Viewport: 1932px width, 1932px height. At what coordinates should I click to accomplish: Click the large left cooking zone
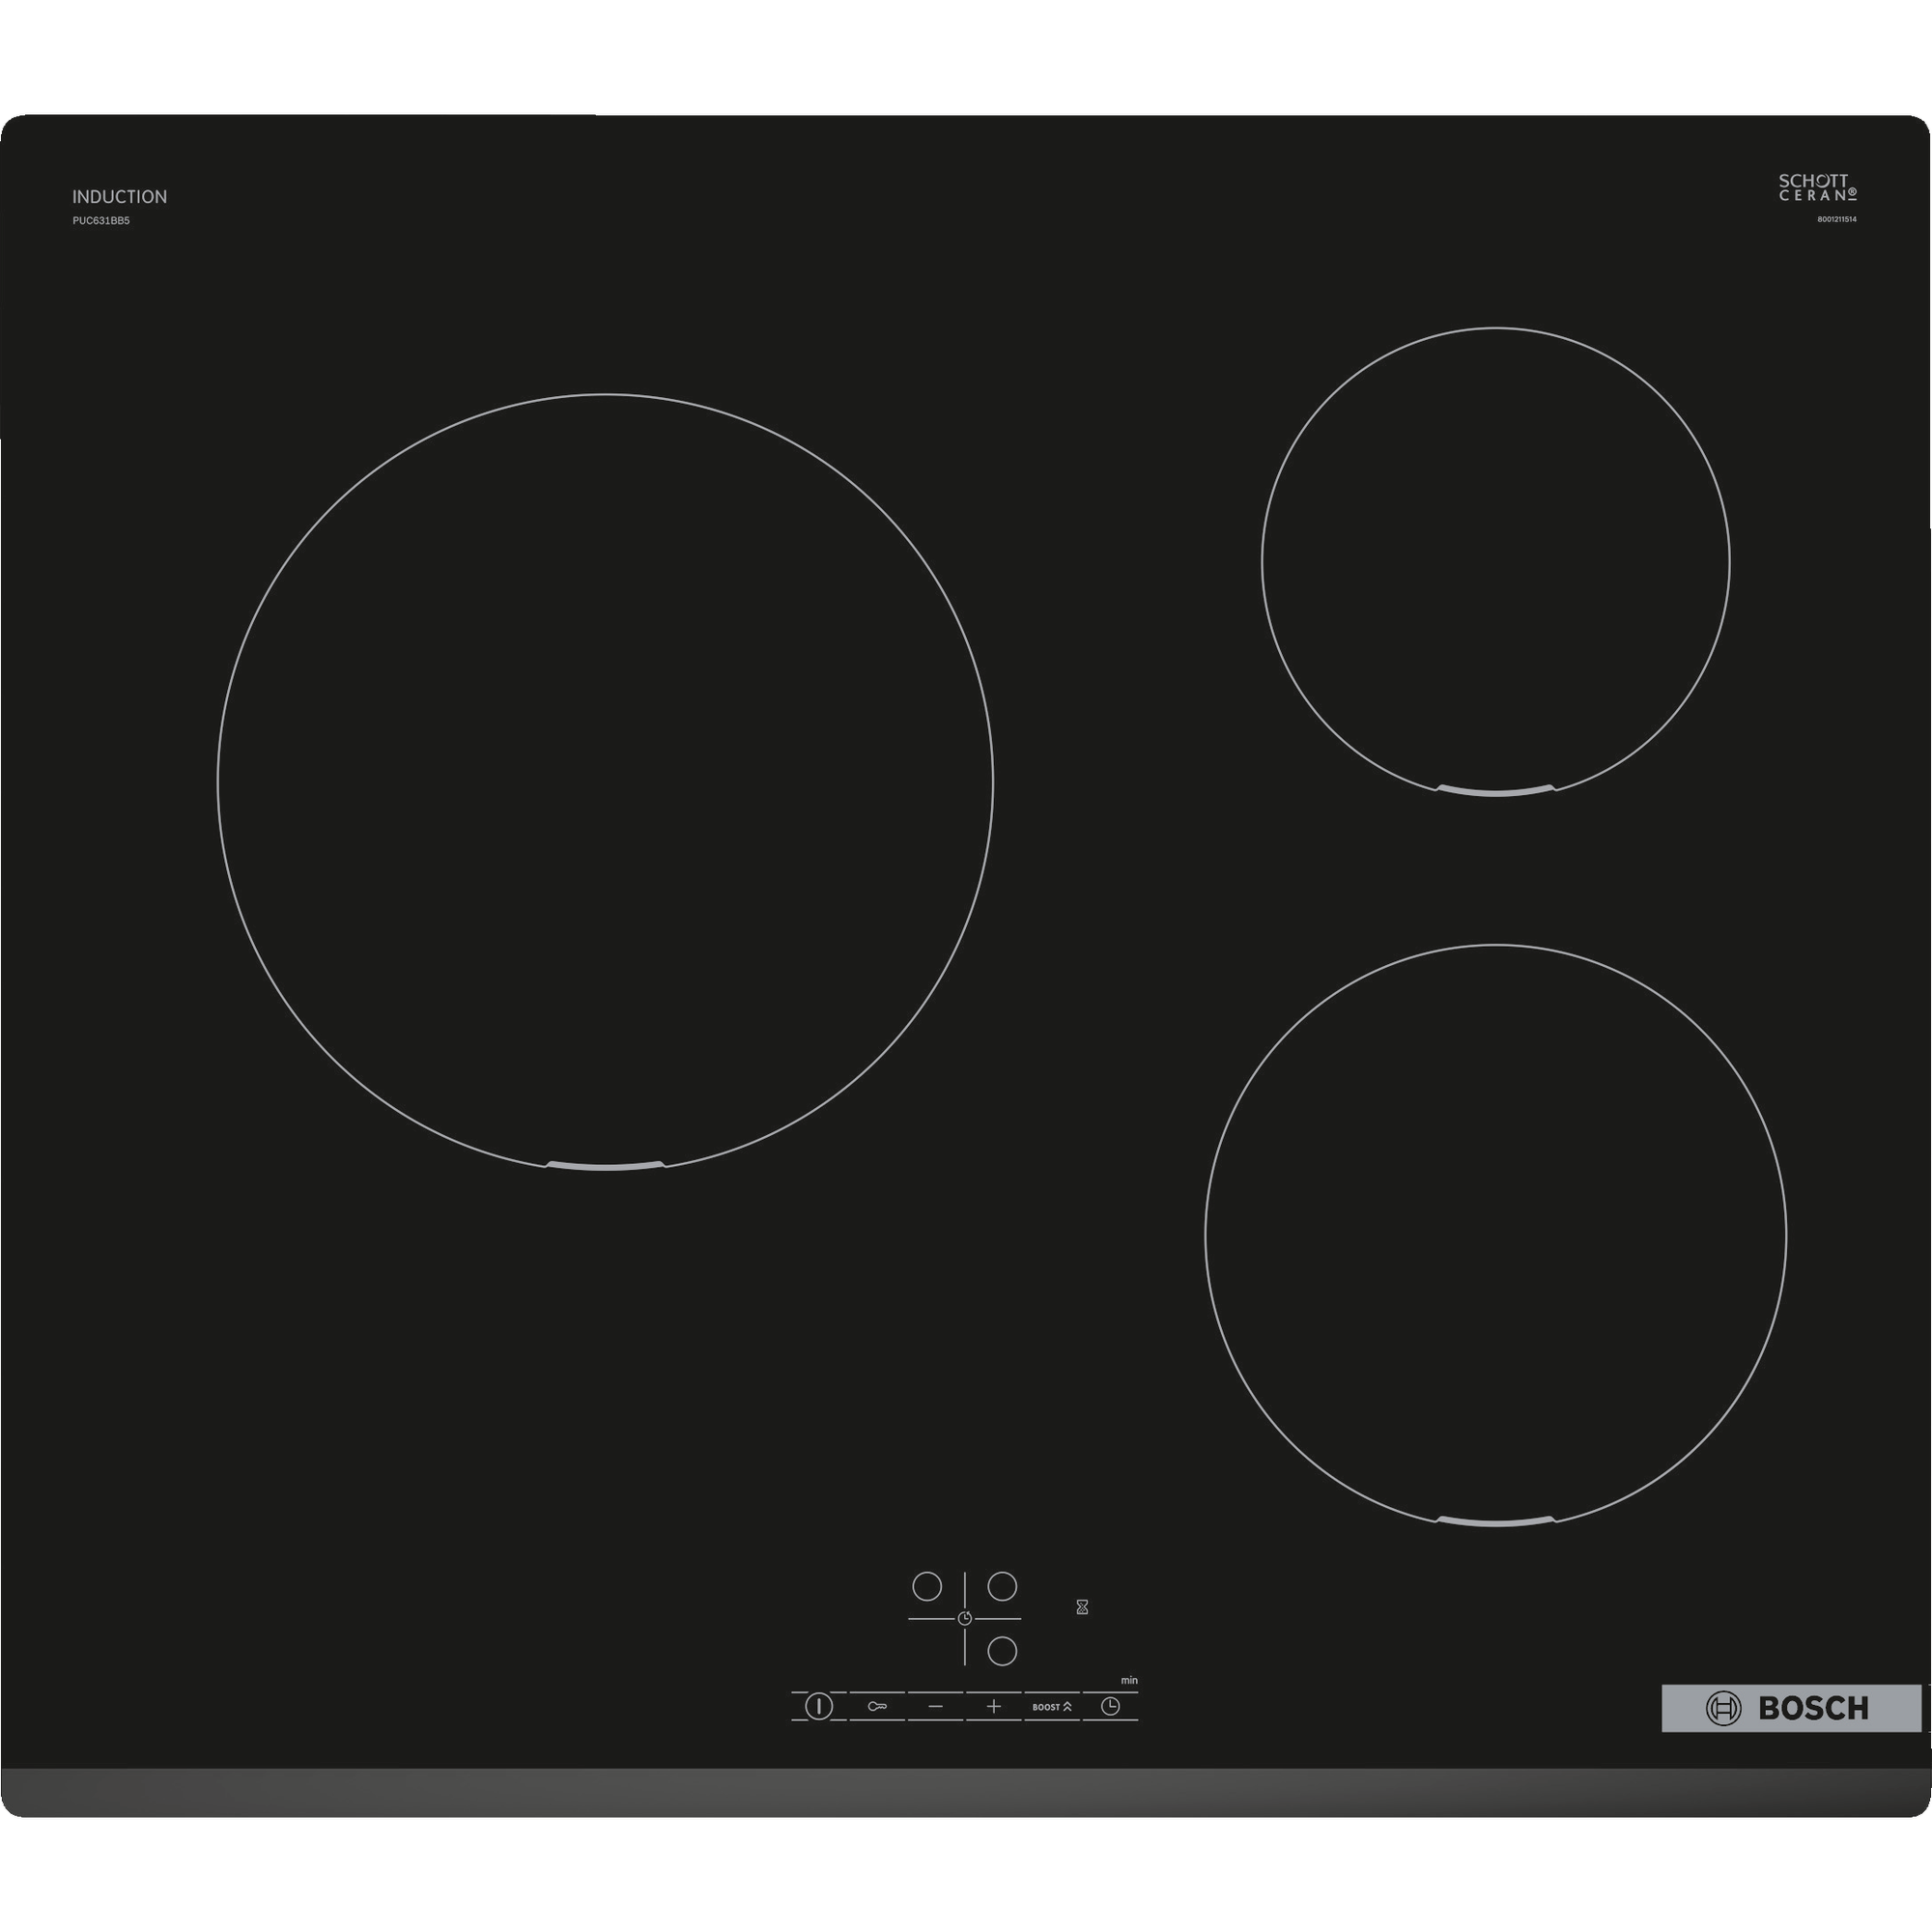[605, 781]
